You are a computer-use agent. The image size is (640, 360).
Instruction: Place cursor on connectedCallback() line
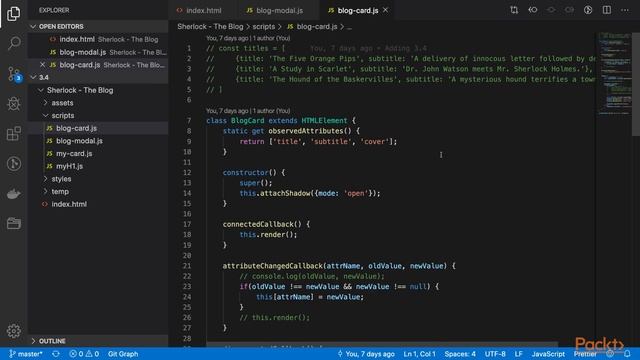tap(266, 224)
